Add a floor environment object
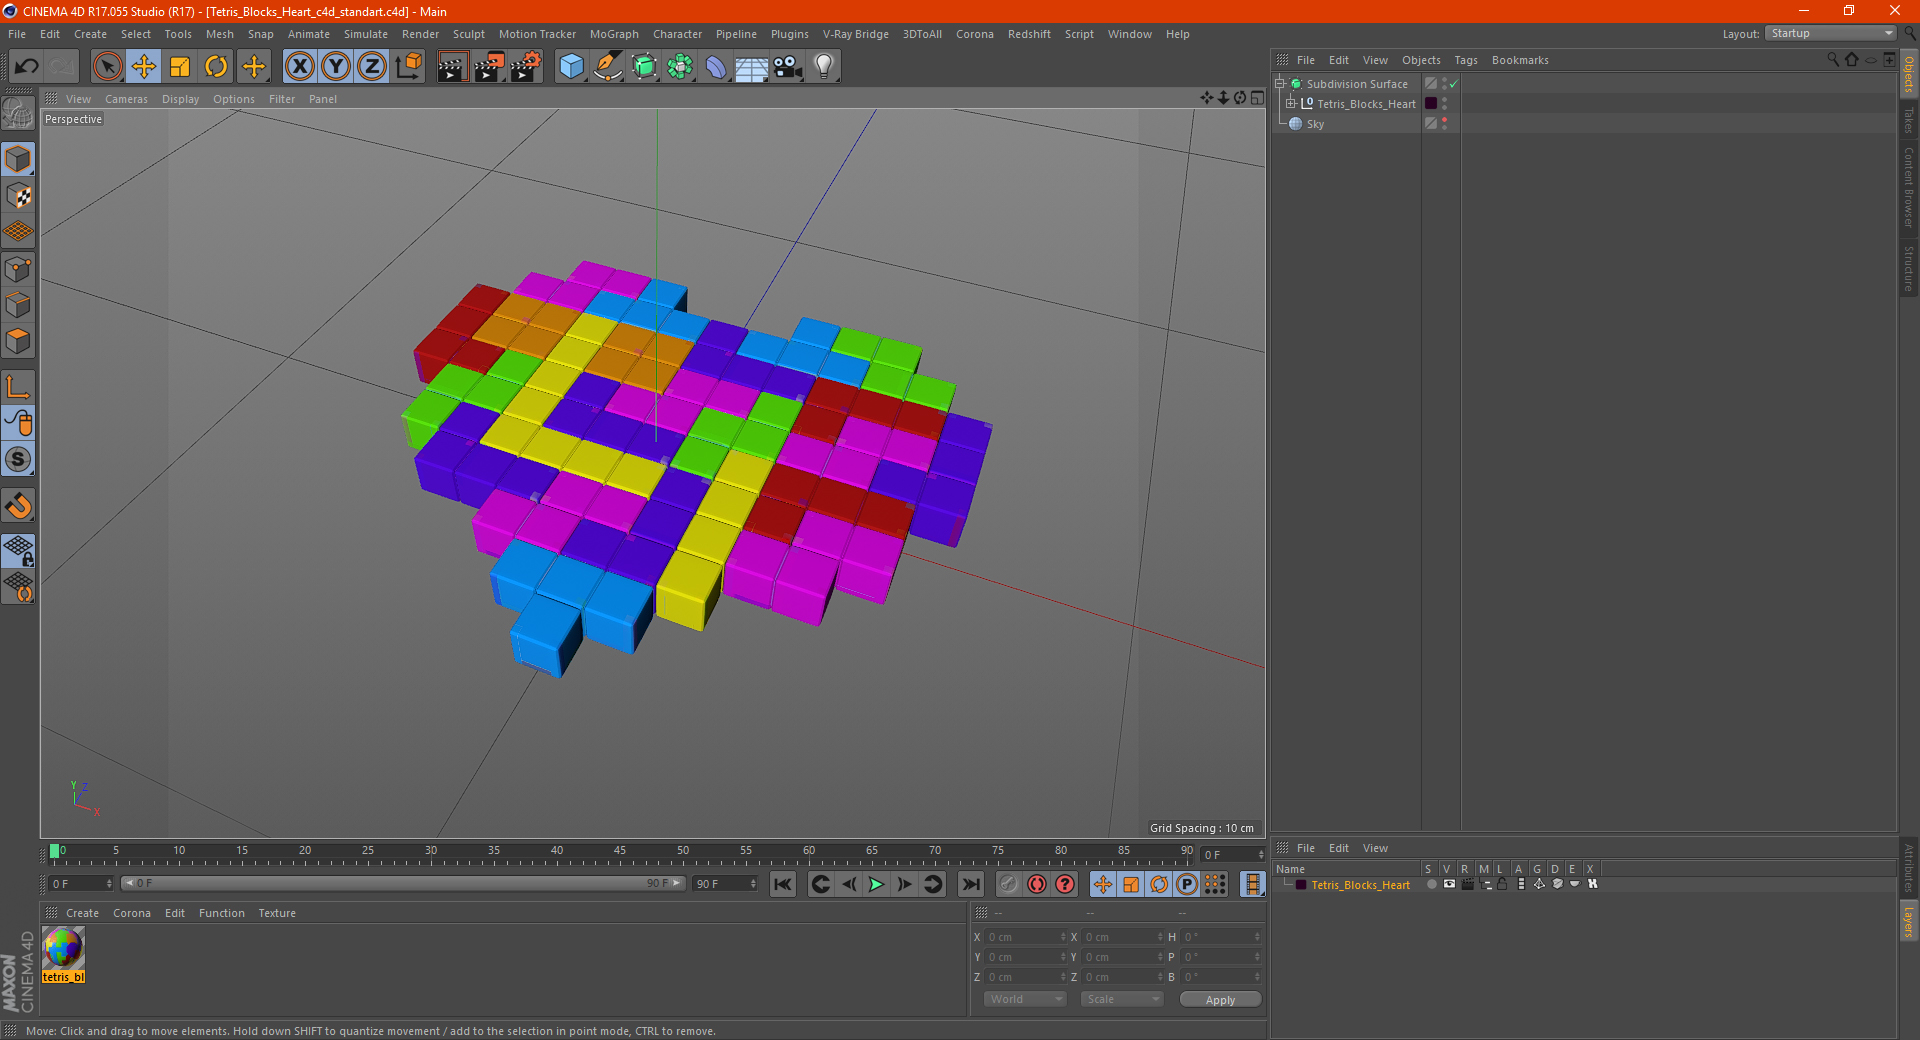Viewport: 1920px width, 1040px height. [752, 67]
